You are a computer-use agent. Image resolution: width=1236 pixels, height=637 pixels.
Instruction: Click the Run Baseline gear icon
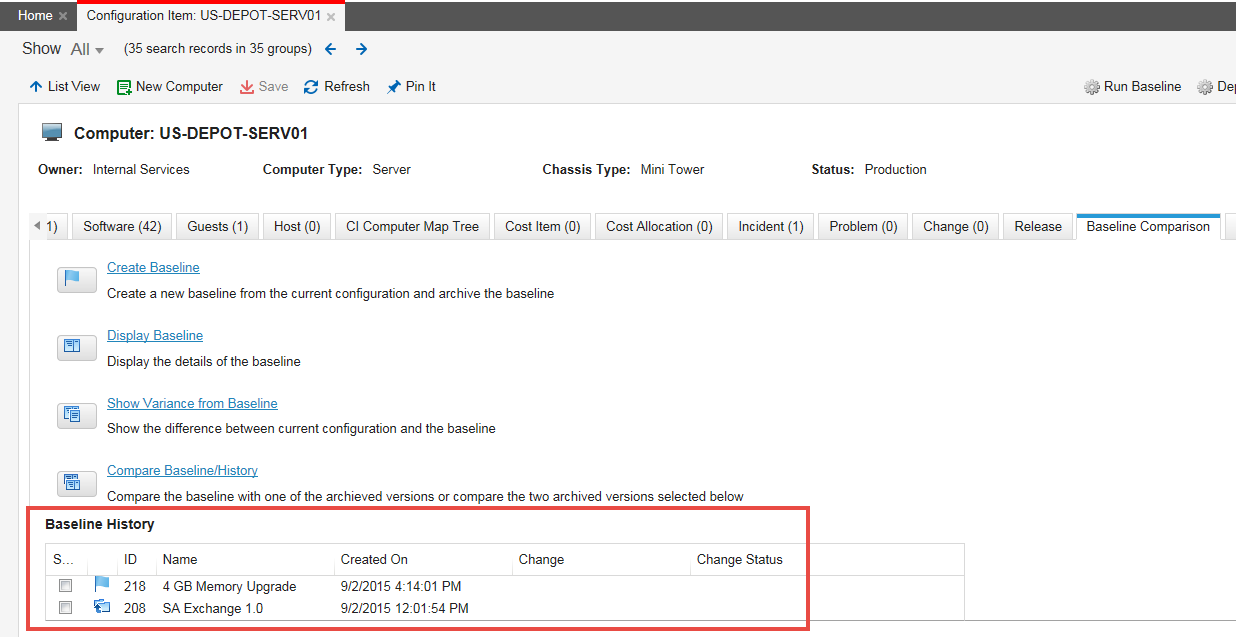1092,87
